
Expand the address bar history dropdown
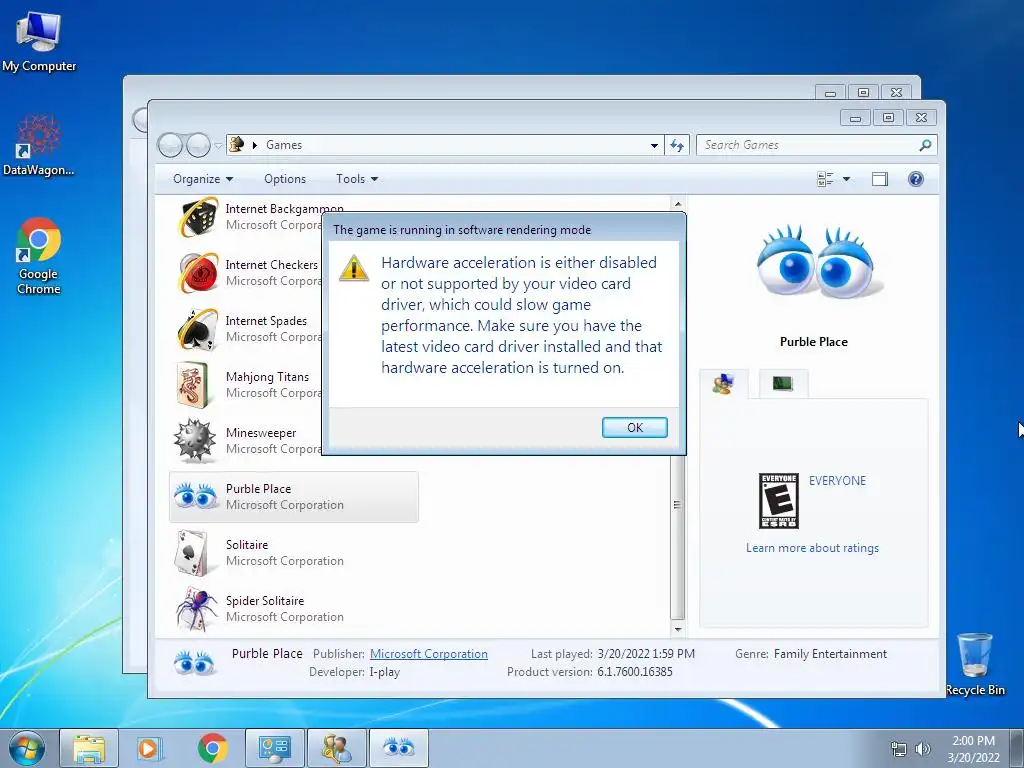click(x=654, y=146)
